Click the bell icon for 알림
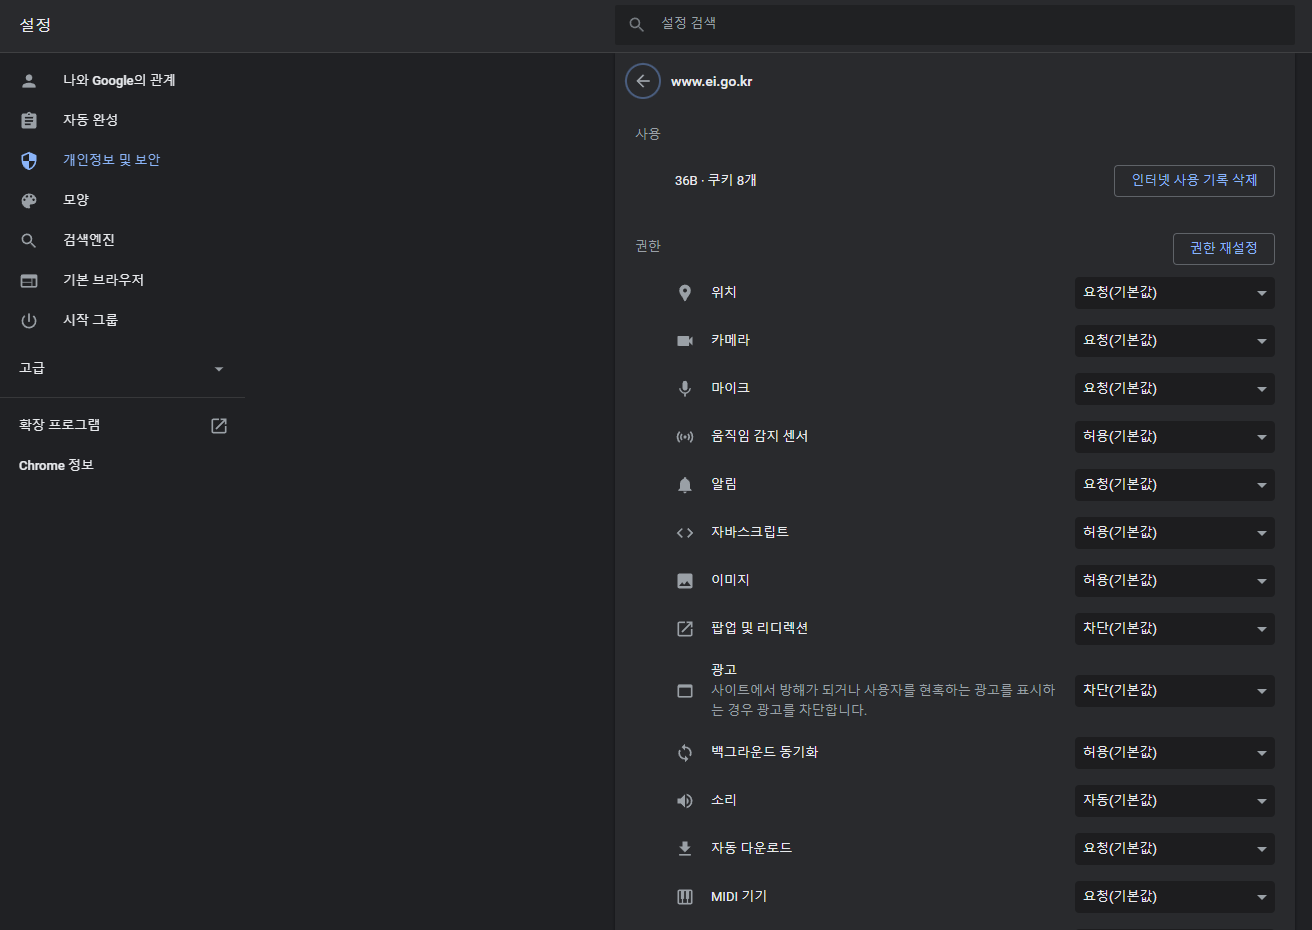This screenshot has height=930, width=1312. click(685, 485)
